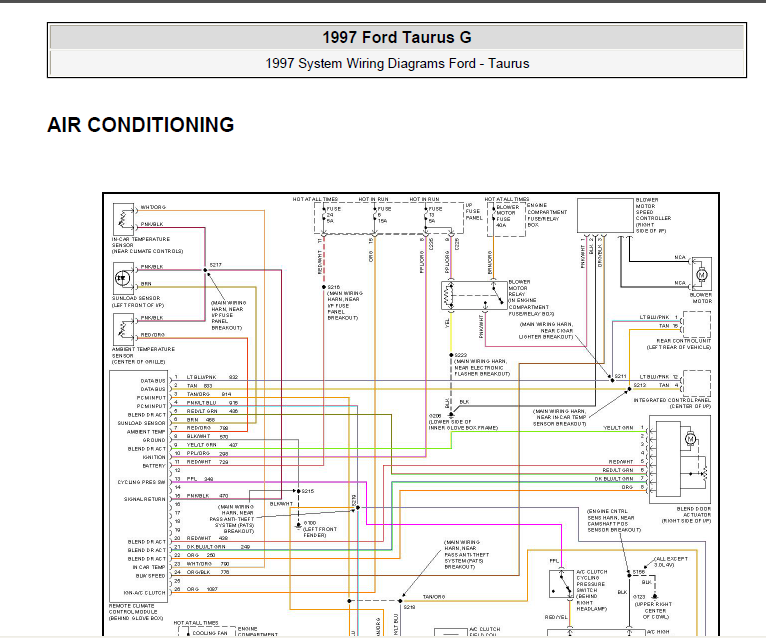
Task: Click the "INTEGRATED CONTROL PANEL" label
Action: click(x=672, y=400)
